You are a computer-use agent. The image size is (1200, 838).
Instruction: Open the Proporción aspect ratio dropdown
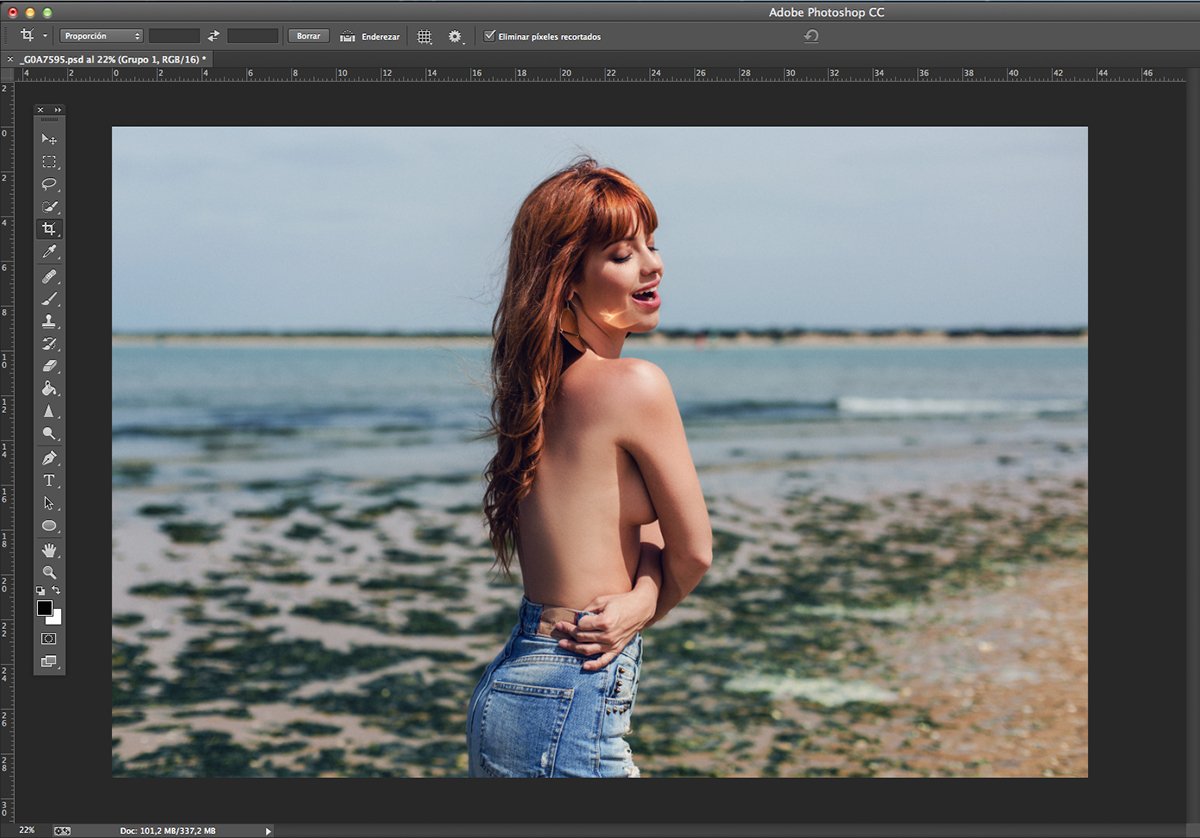tap(101, 36)
